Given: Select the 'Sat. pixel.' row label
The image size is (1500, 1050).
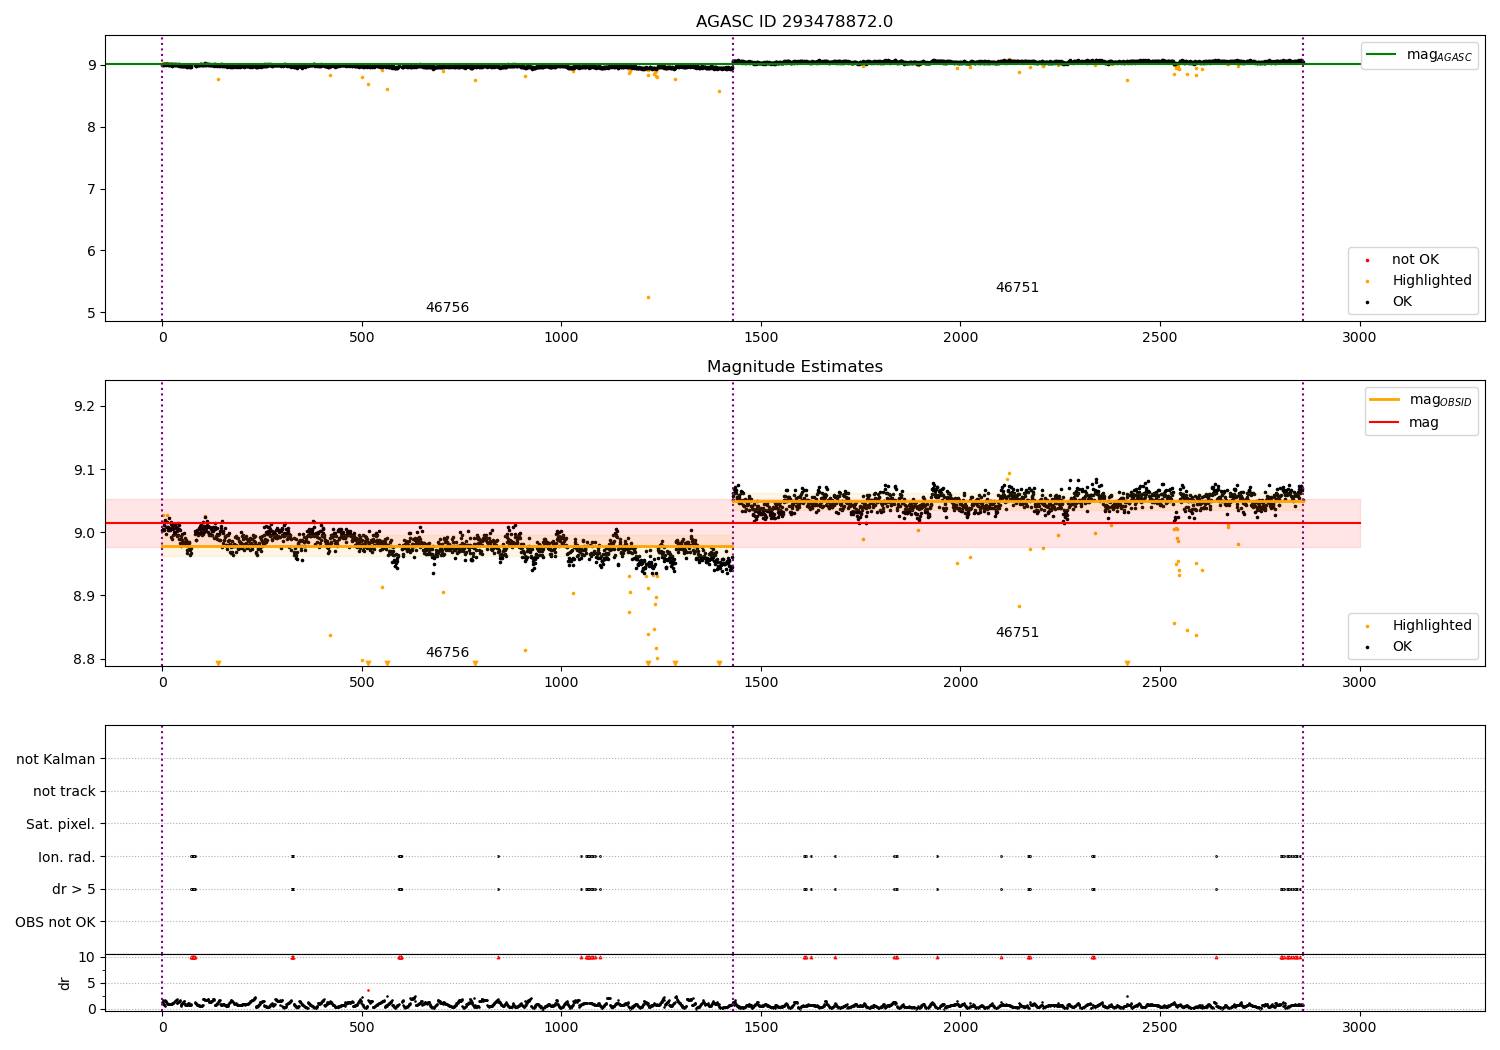Looking at the screenshot, I should coord(60,825).
